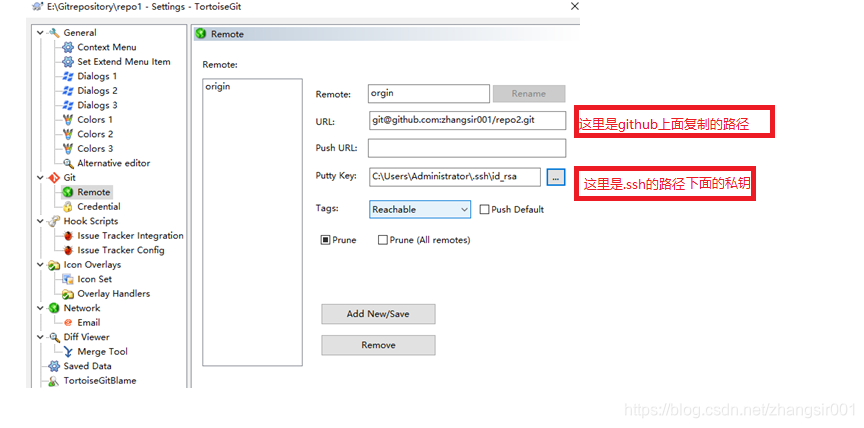Click the Icon Overlays folder icon
Viewport: 864px width, 428px height.
[54, 265]
